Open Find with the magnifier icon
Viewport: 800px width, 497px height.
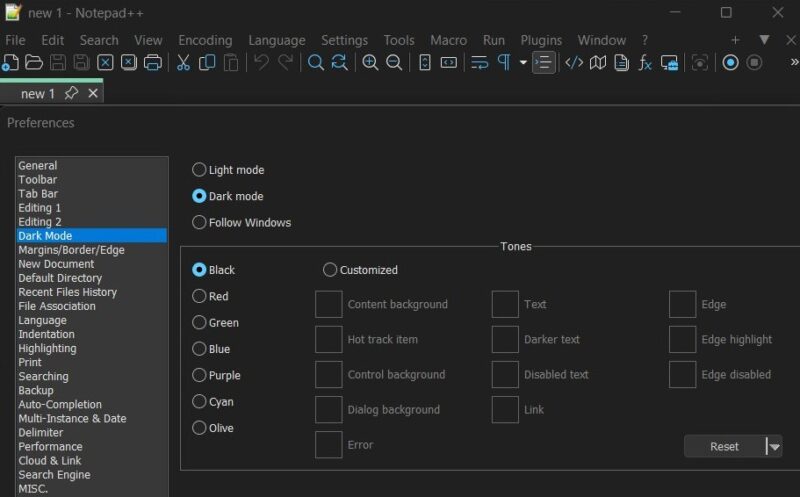316,63
